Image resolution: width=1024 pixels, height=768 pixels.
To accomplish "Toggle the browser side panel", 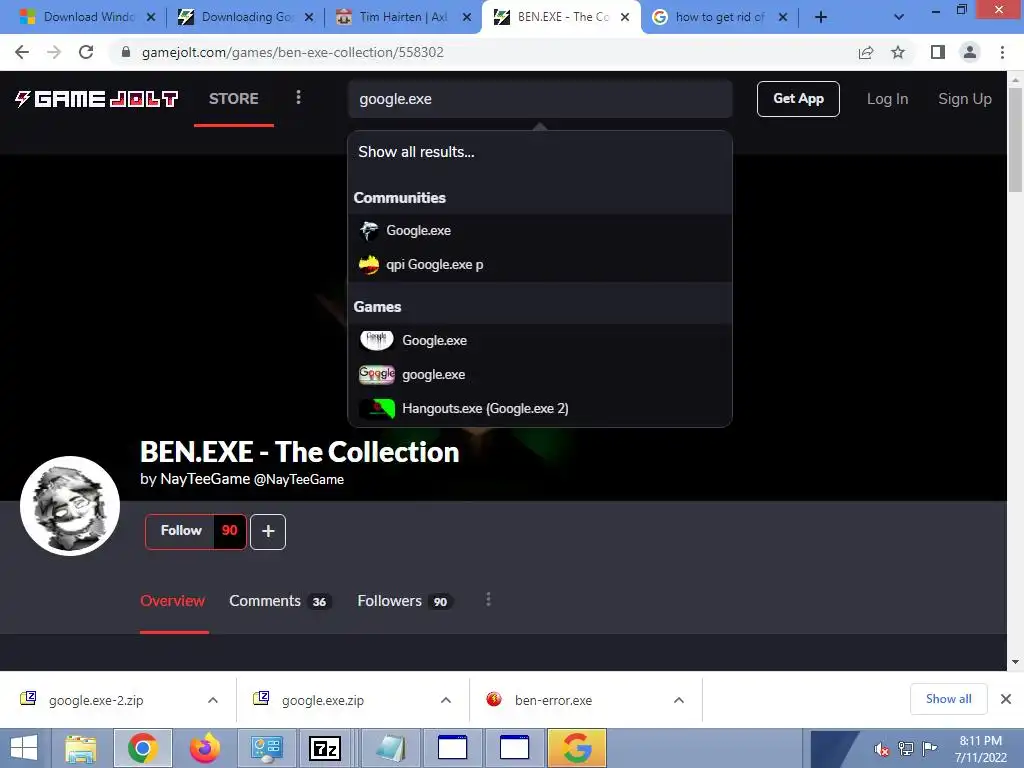I will point(938,52).
